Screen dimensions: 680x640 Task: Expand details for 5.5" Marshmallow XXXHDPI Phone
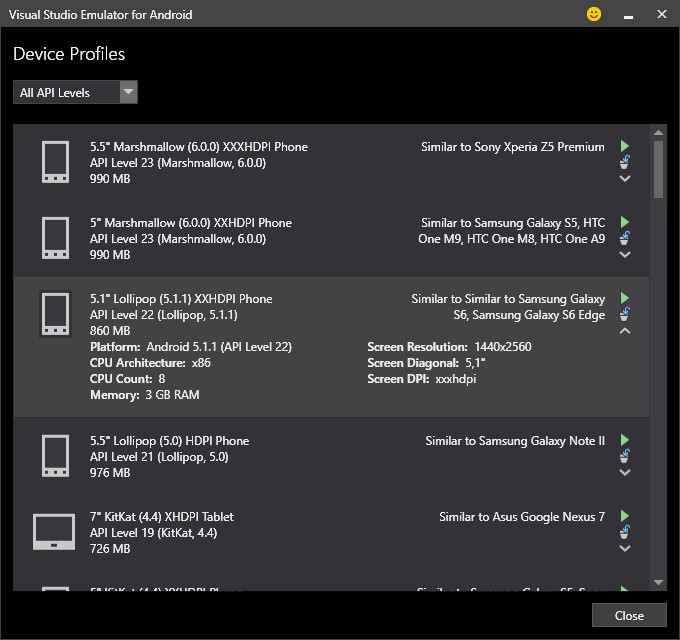[624, 178]
